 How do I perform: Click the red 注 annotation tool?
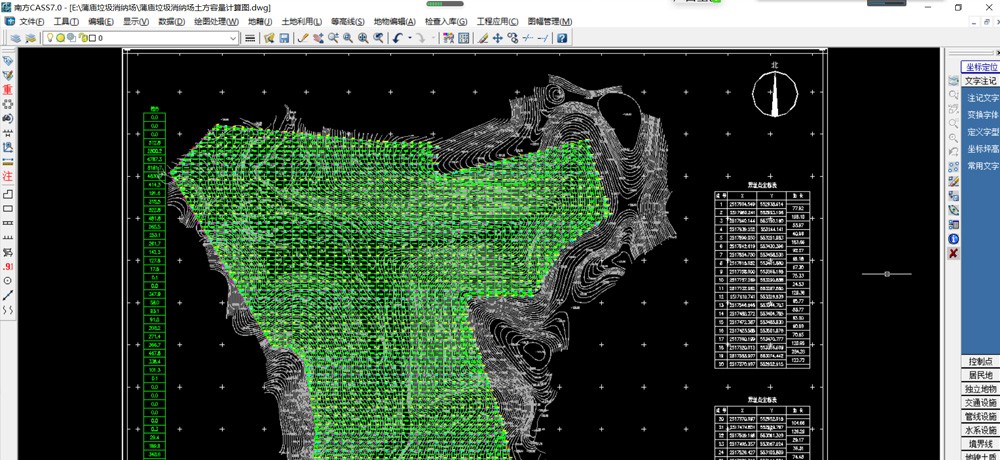click(8, 177)
